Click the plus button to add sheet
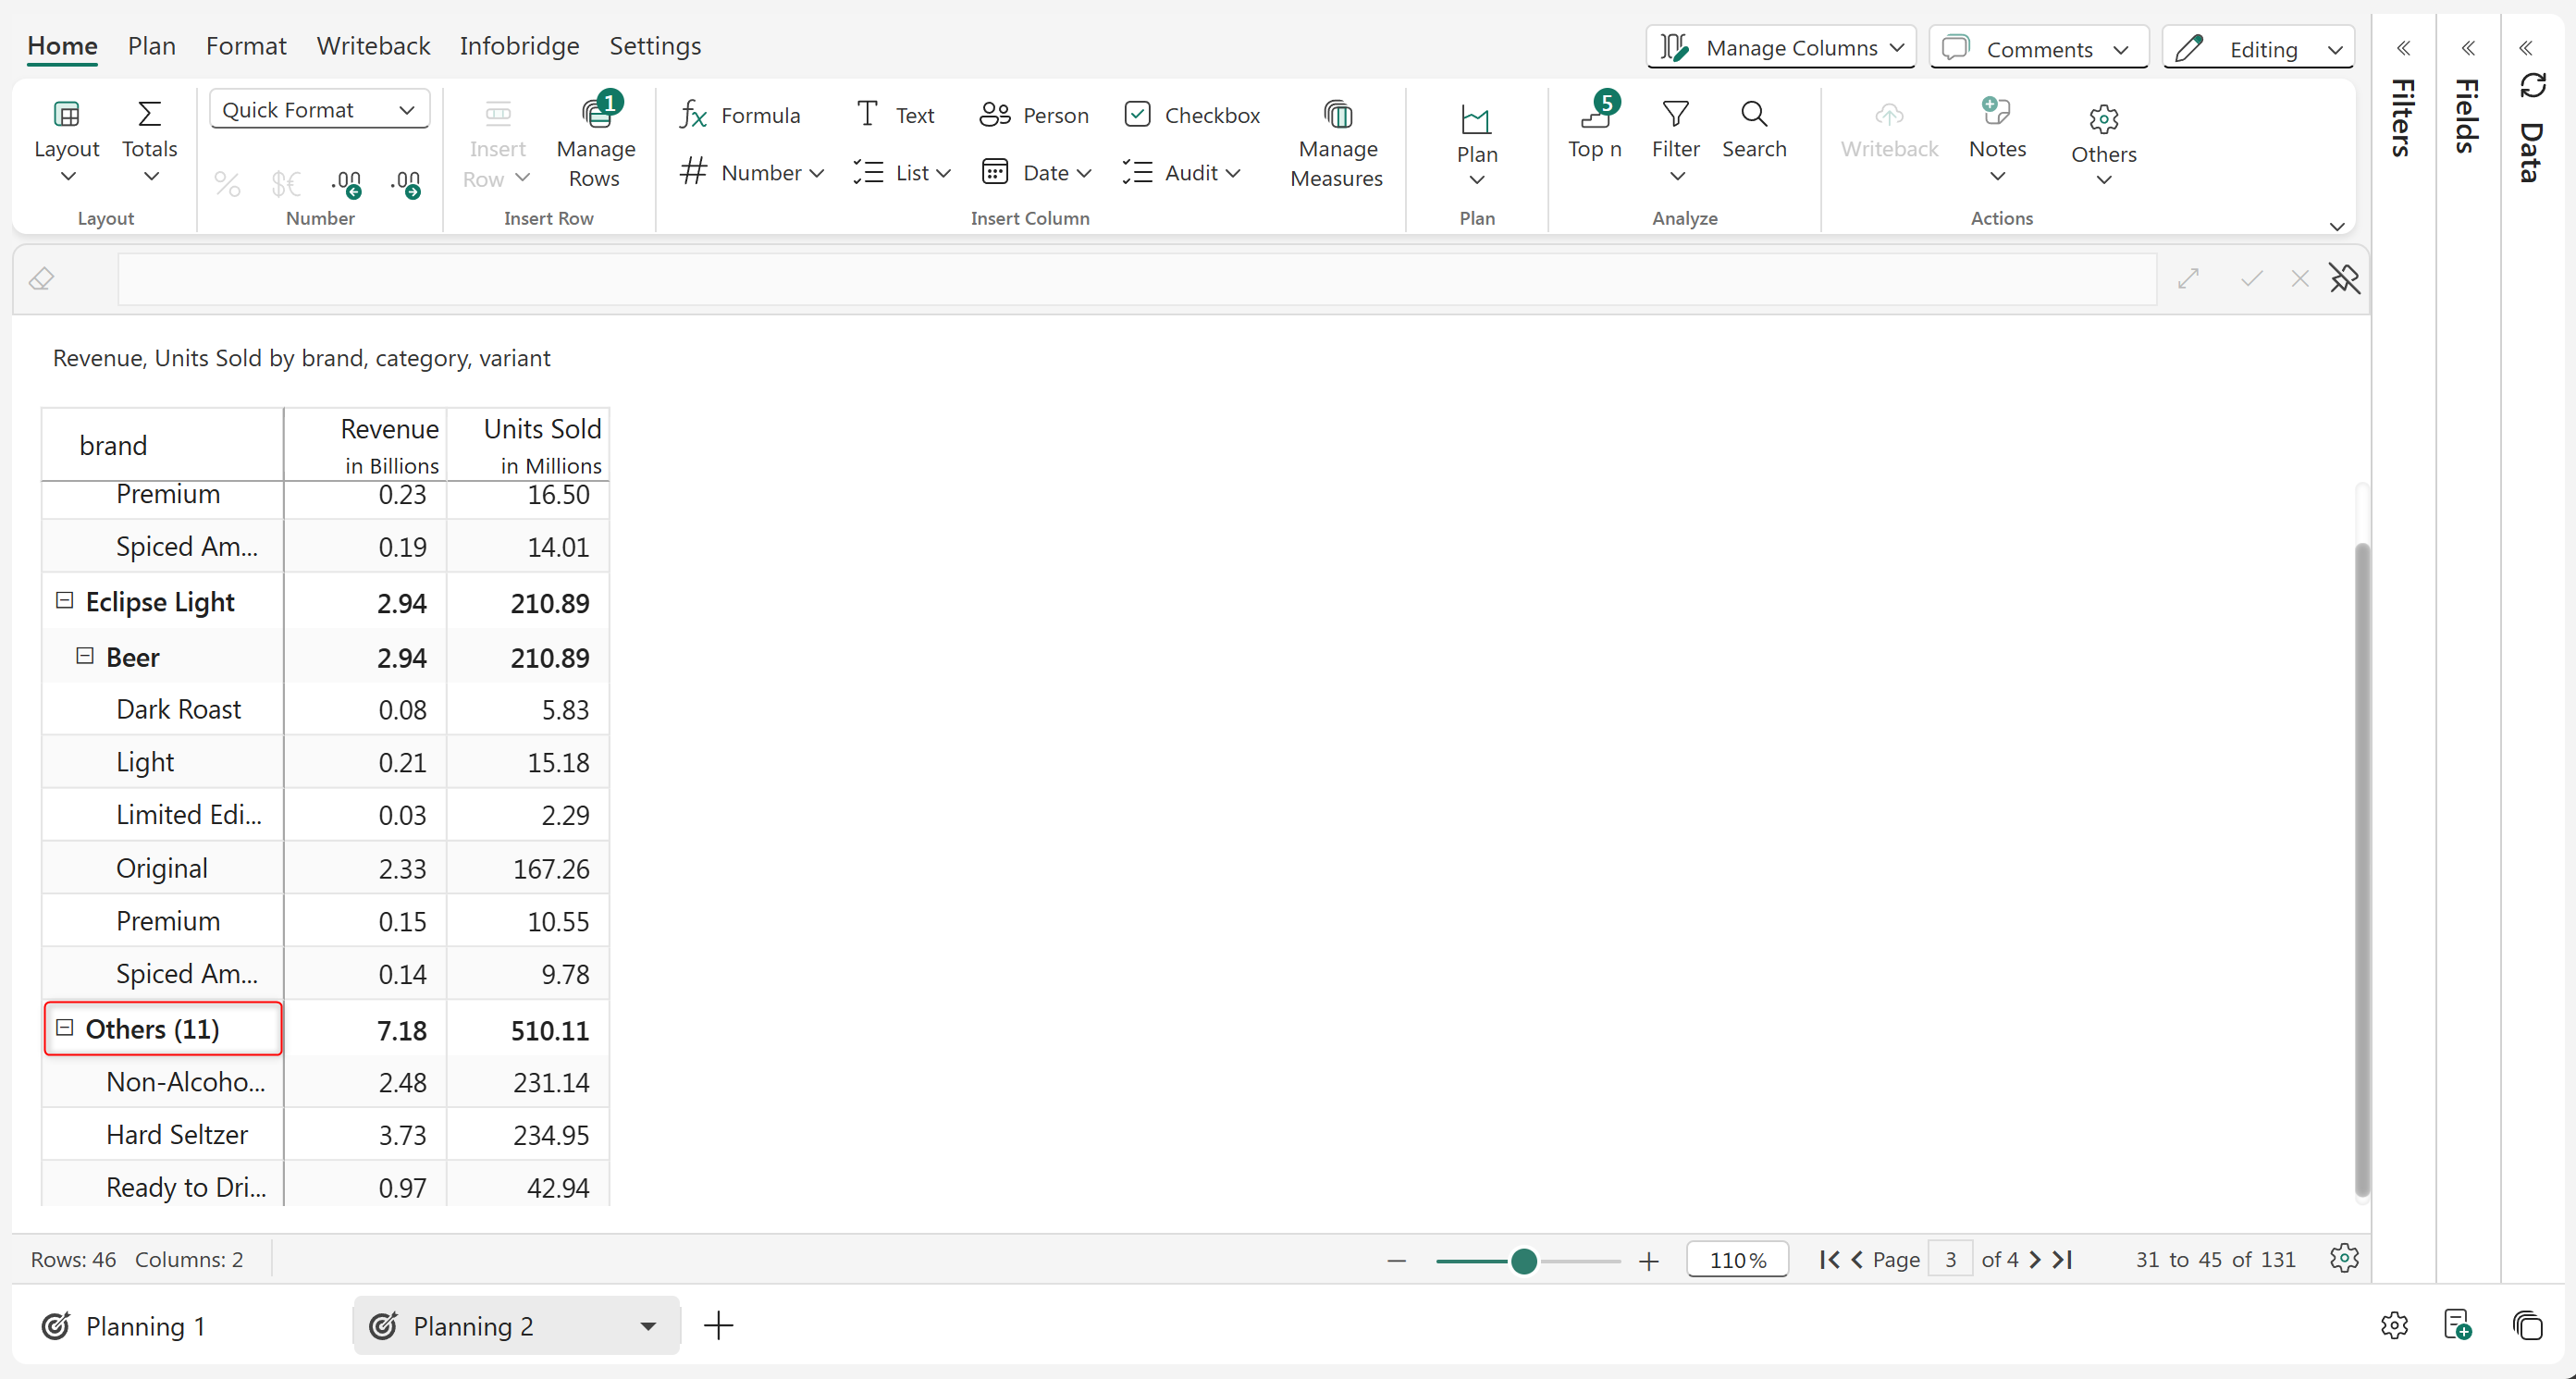Viewport: 2576px width, 1379px height. click(718, 1326)
